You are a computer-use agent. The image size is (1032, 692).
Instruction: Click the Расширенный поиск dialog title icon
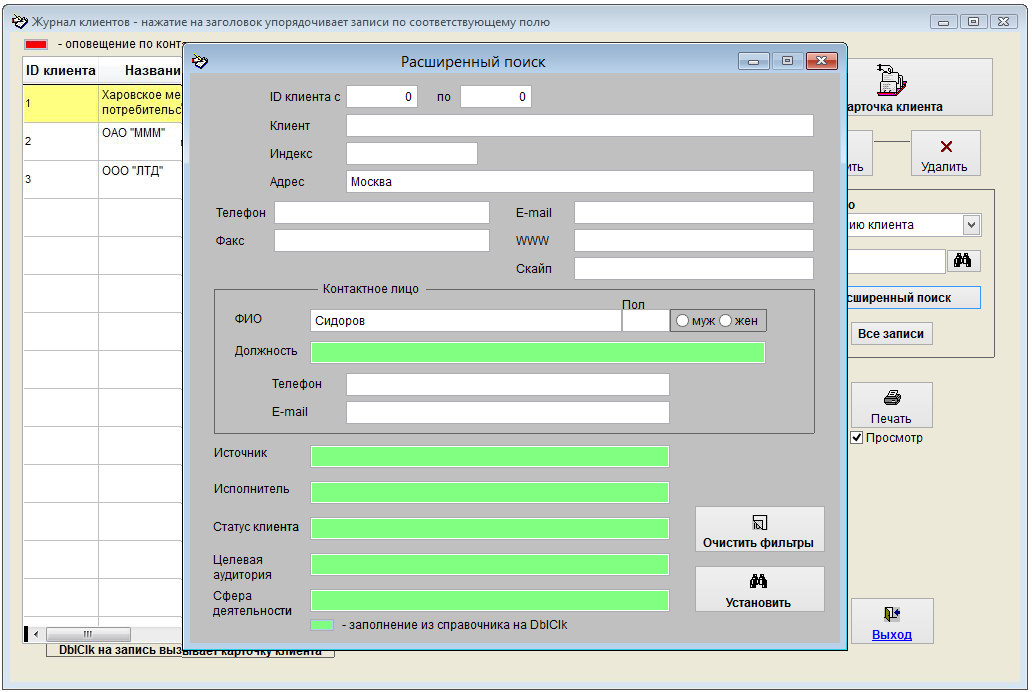tap(200, 62)
